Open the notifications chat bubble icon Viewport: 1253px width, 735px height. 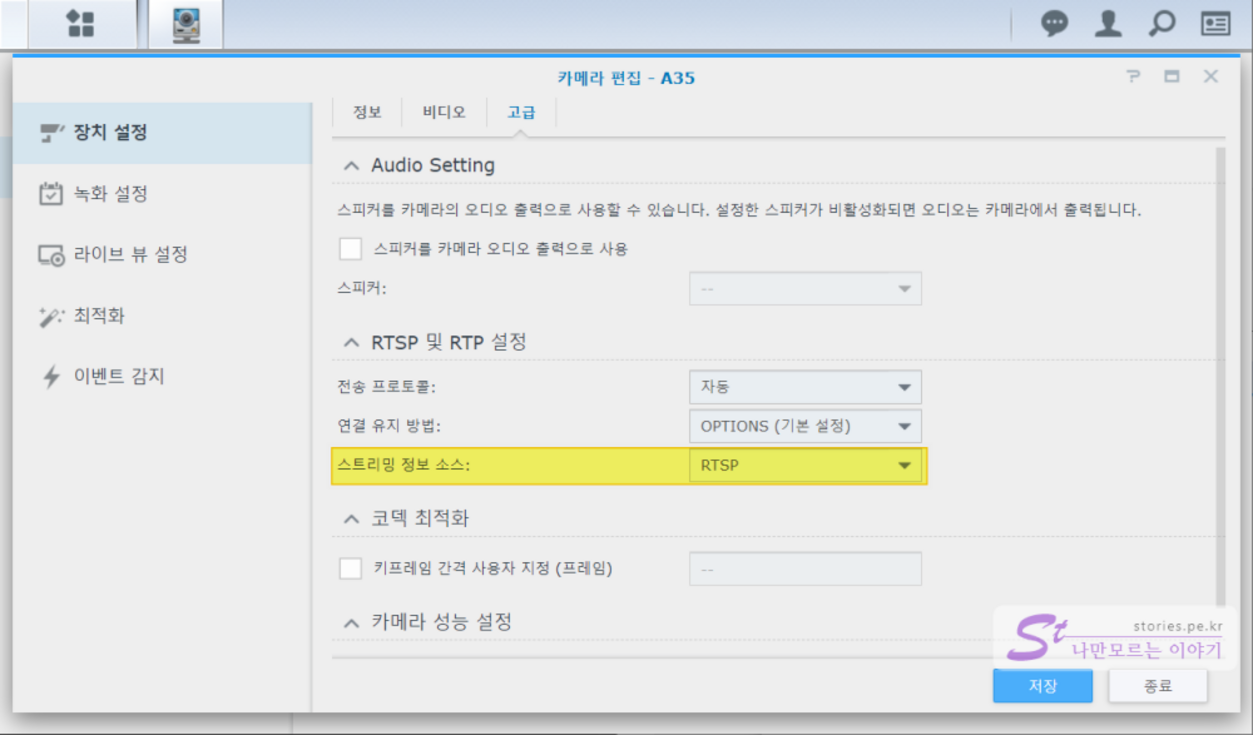click(1054, 24)
